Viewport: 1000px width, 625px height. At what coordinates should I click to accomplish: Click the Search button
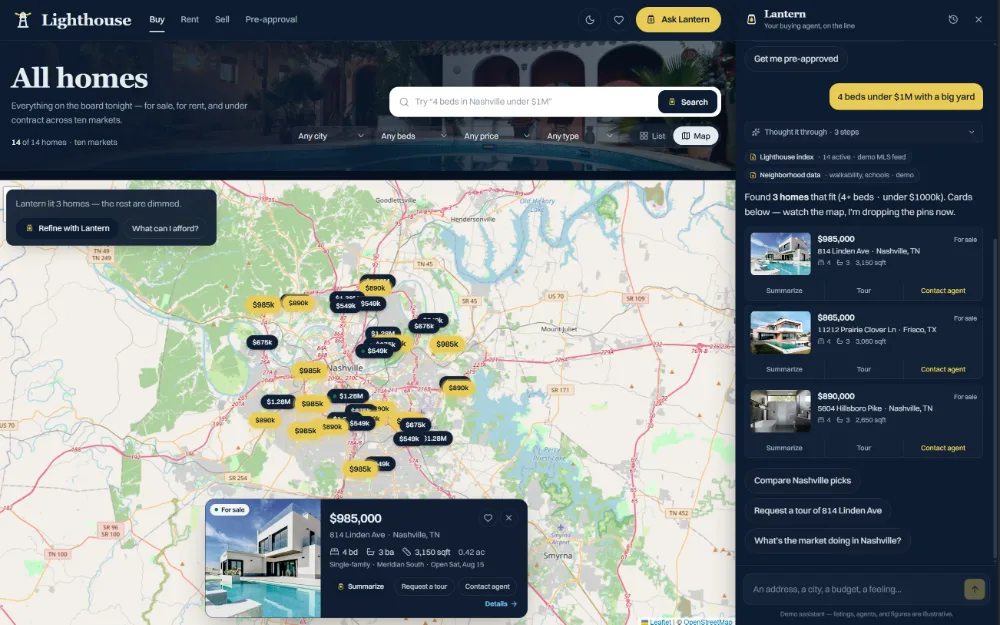688,102
